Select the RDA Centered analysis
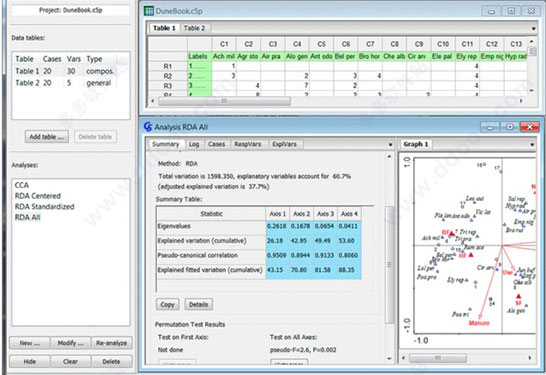 pos(38,196)
